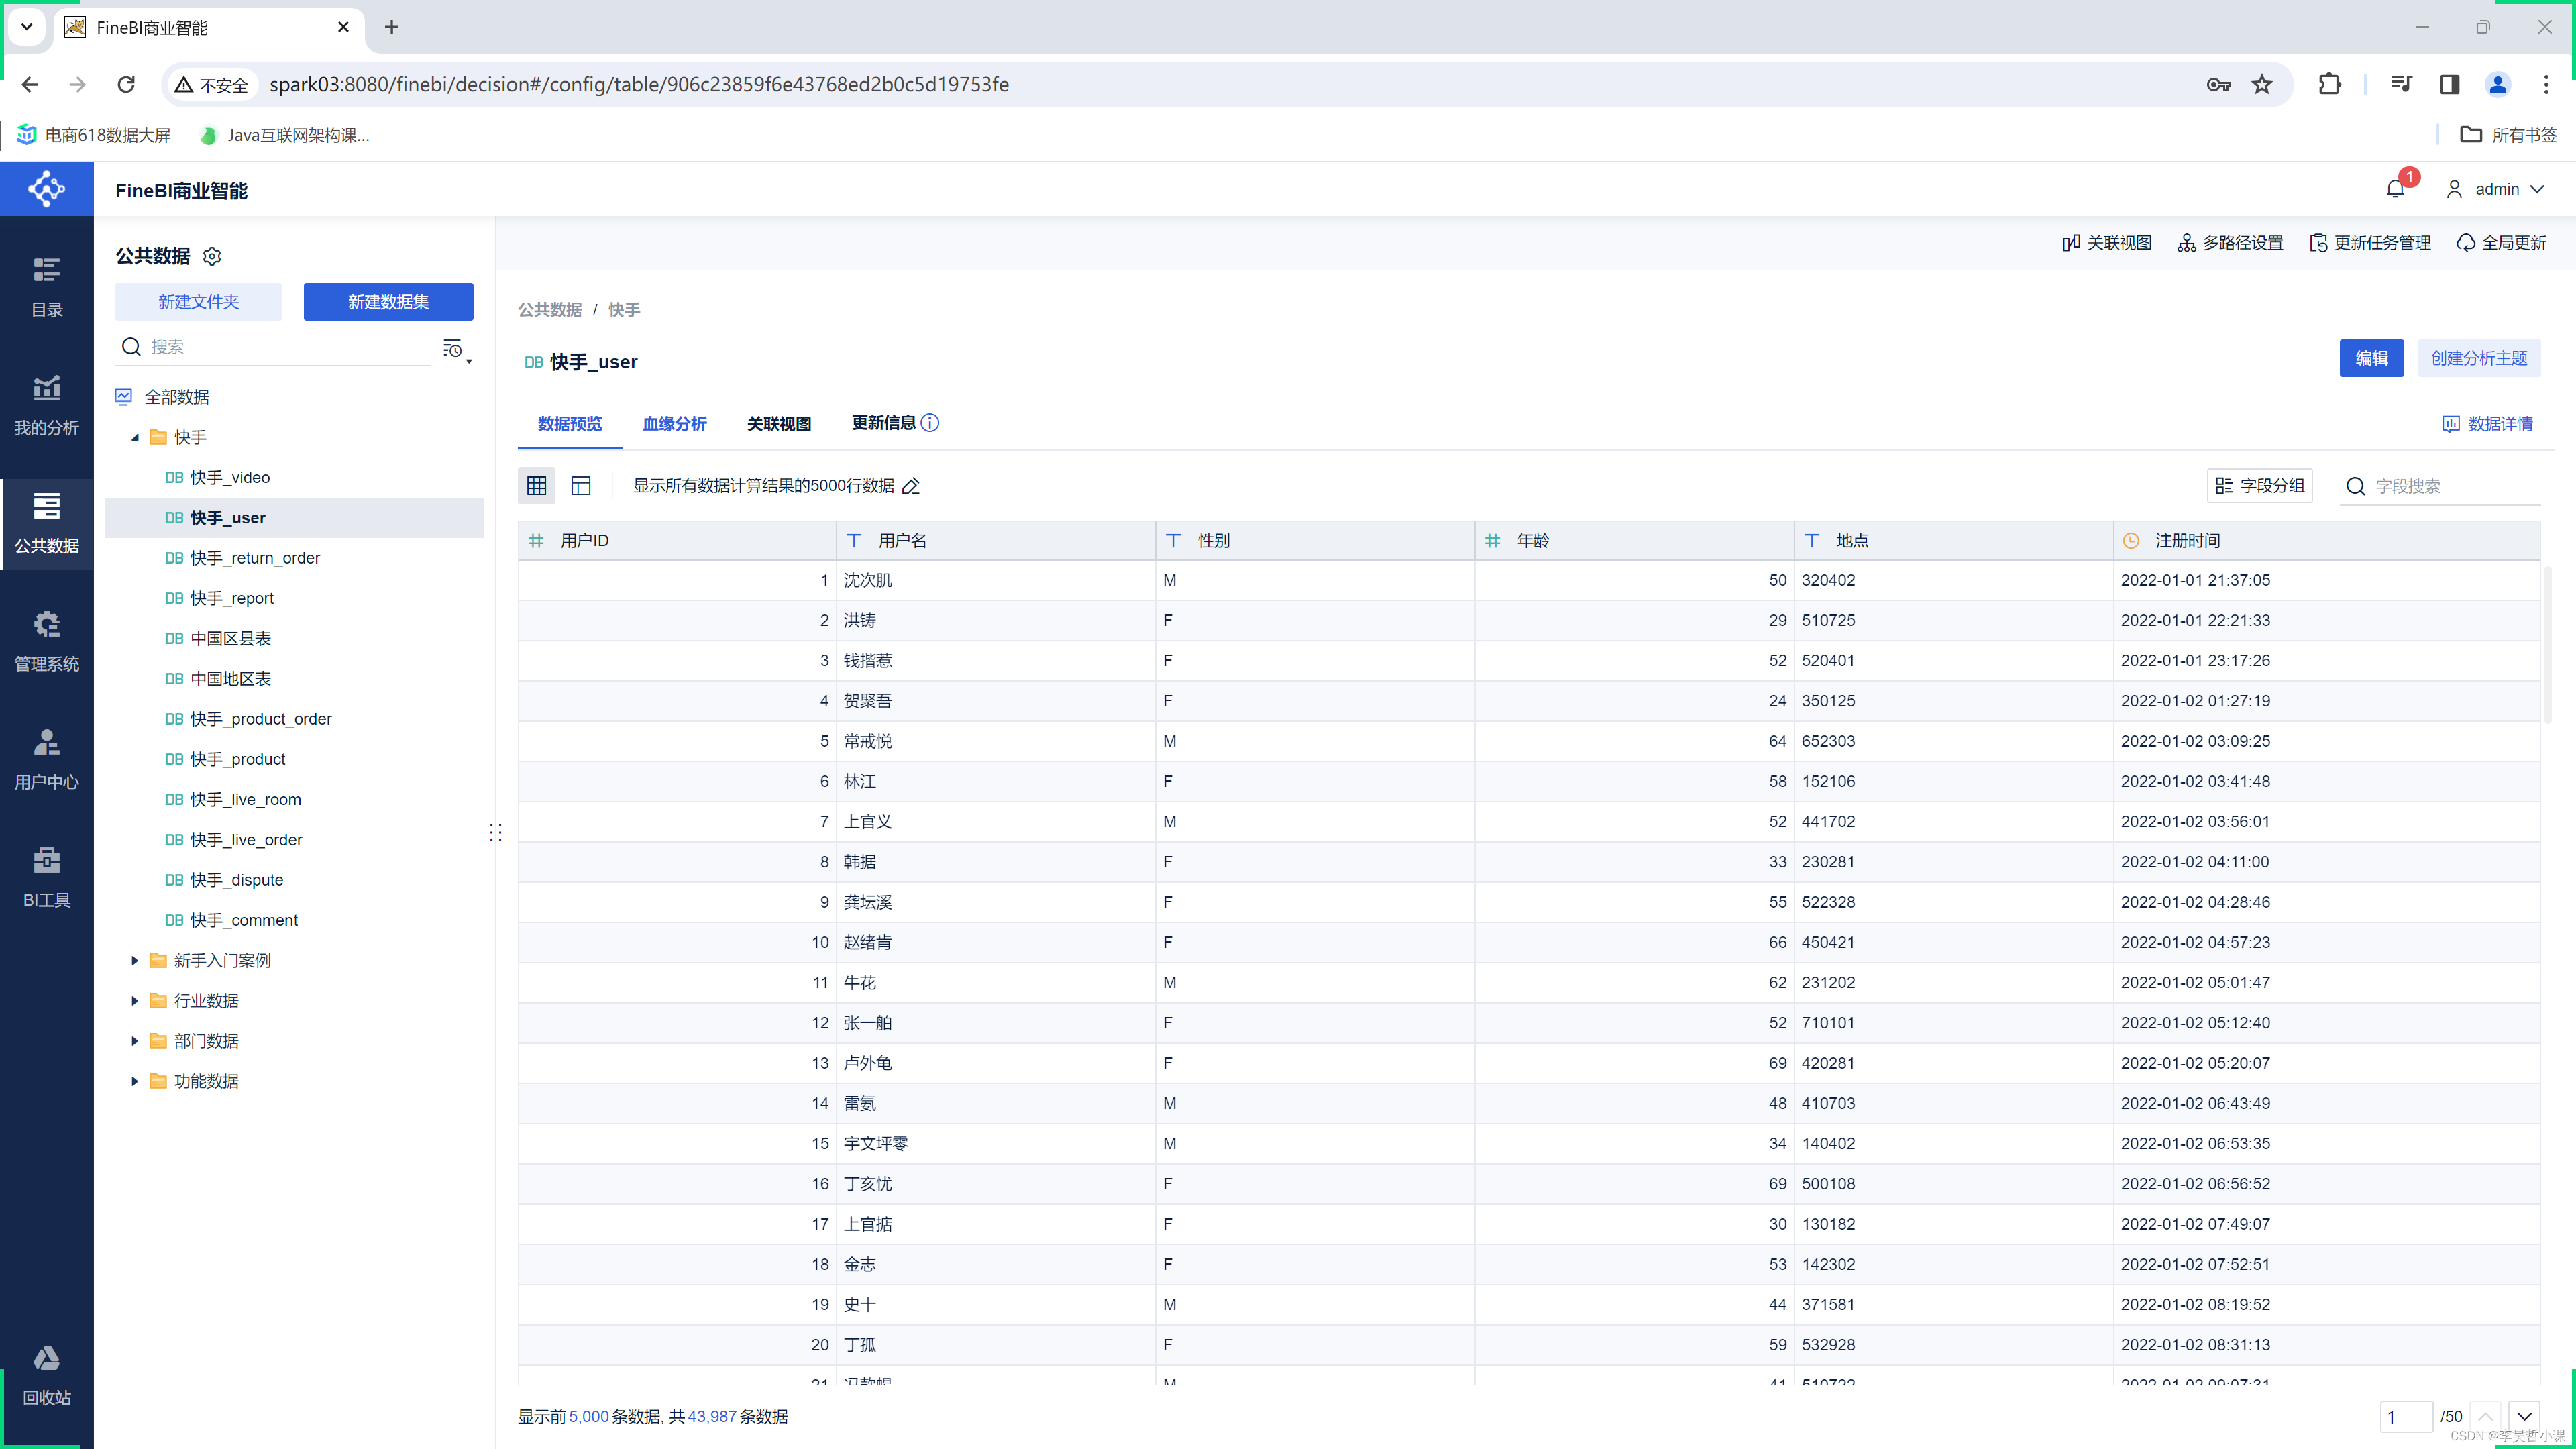The height and width of the screenshot is (1449, 2576).
Task: Click 创建分析主题 button
Action: 2478,358
